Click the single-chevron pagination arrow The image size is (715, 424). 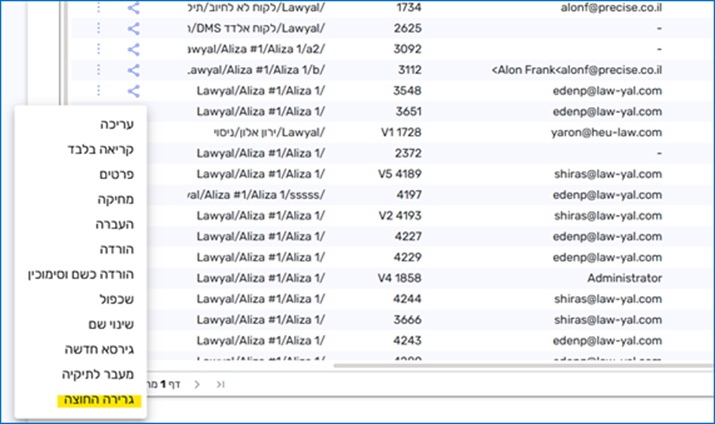point(197,384)
